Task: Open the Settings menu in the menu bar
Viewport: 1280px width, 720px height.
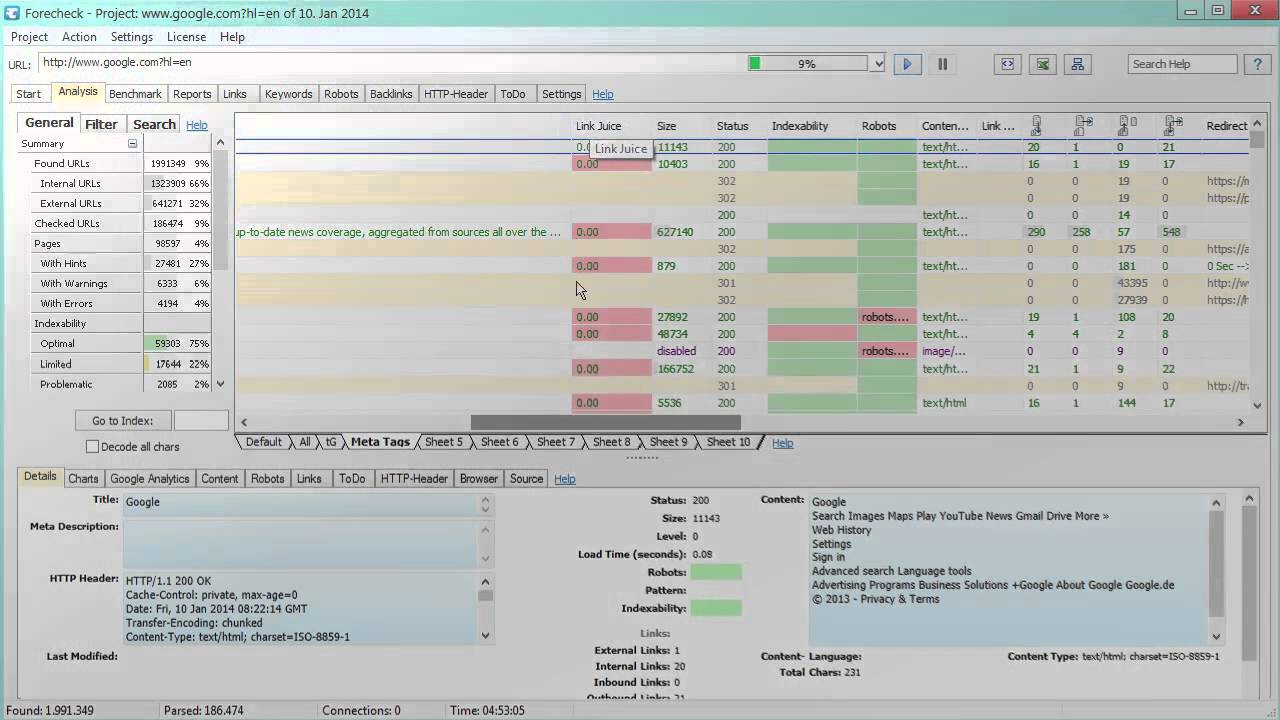Action: click(x=132, y=37)
